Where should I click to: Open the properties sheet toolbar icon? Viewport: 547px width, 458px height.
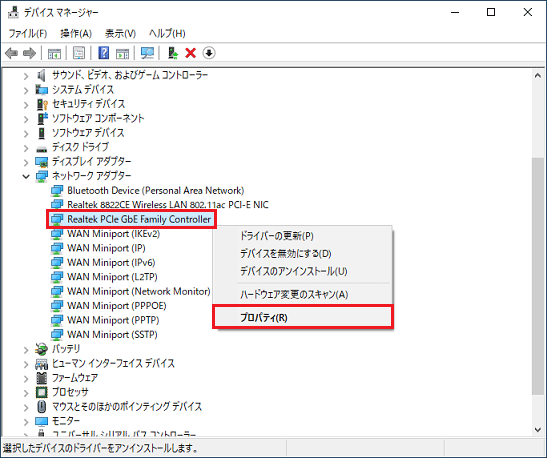pos(79,53)
